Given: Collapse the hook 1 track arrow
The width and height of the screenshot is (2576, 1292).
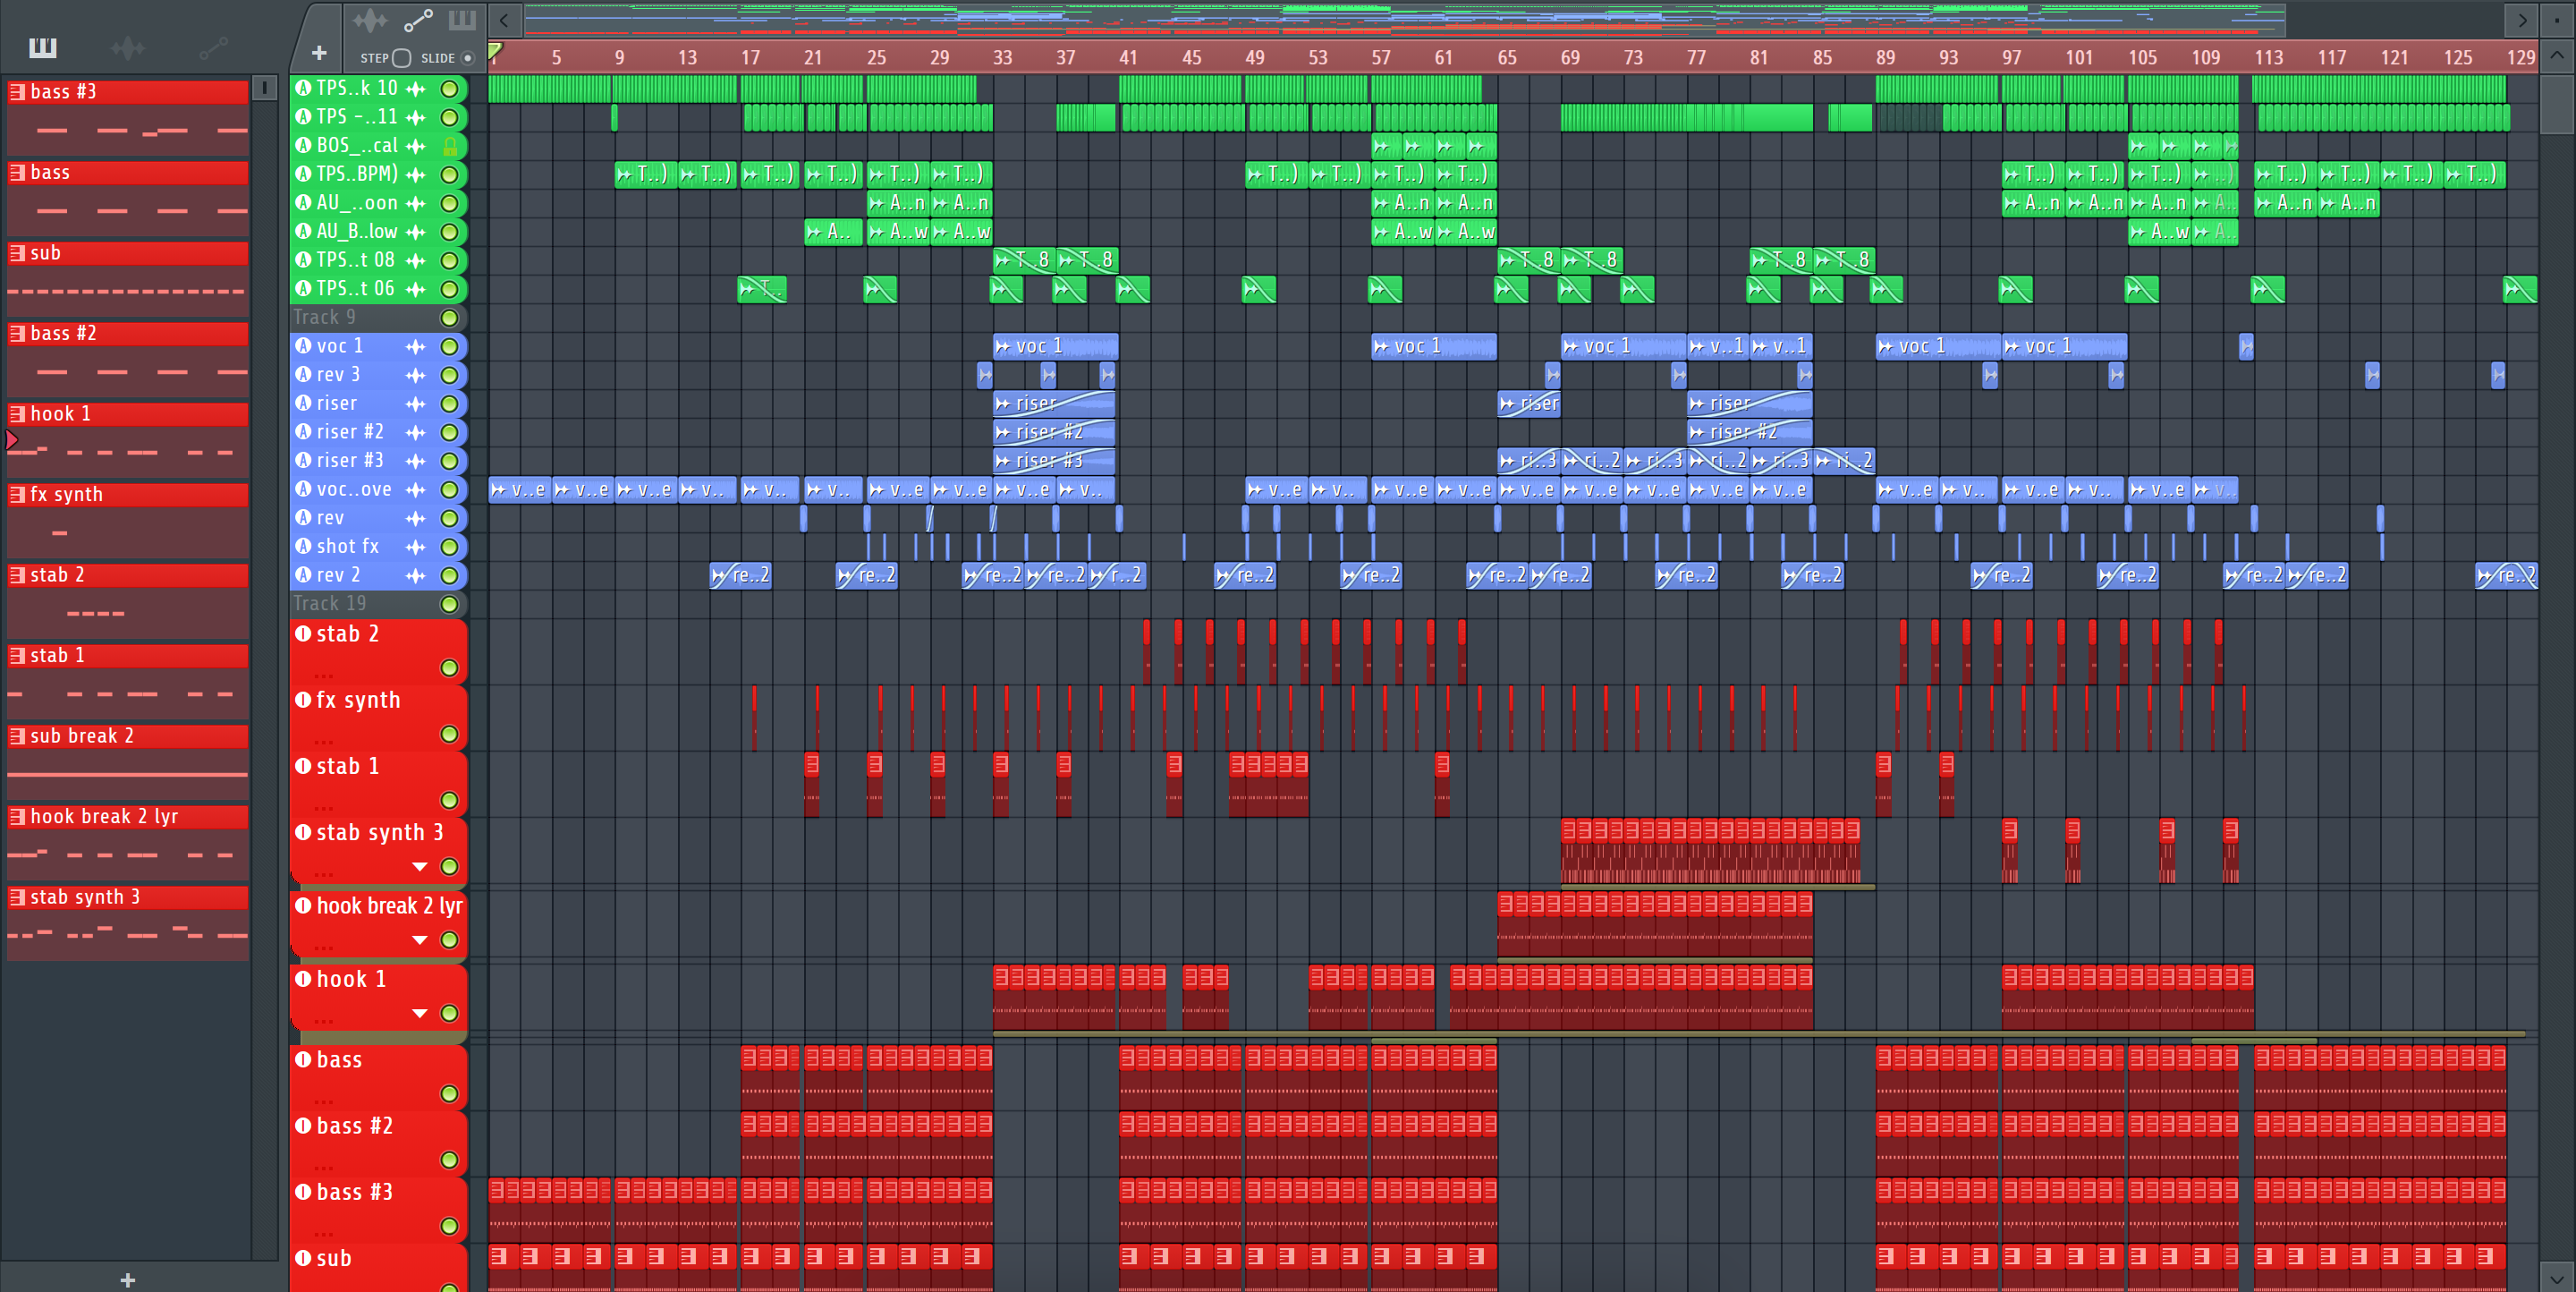Looking at the screenshot, I should tap(420, 1013).
